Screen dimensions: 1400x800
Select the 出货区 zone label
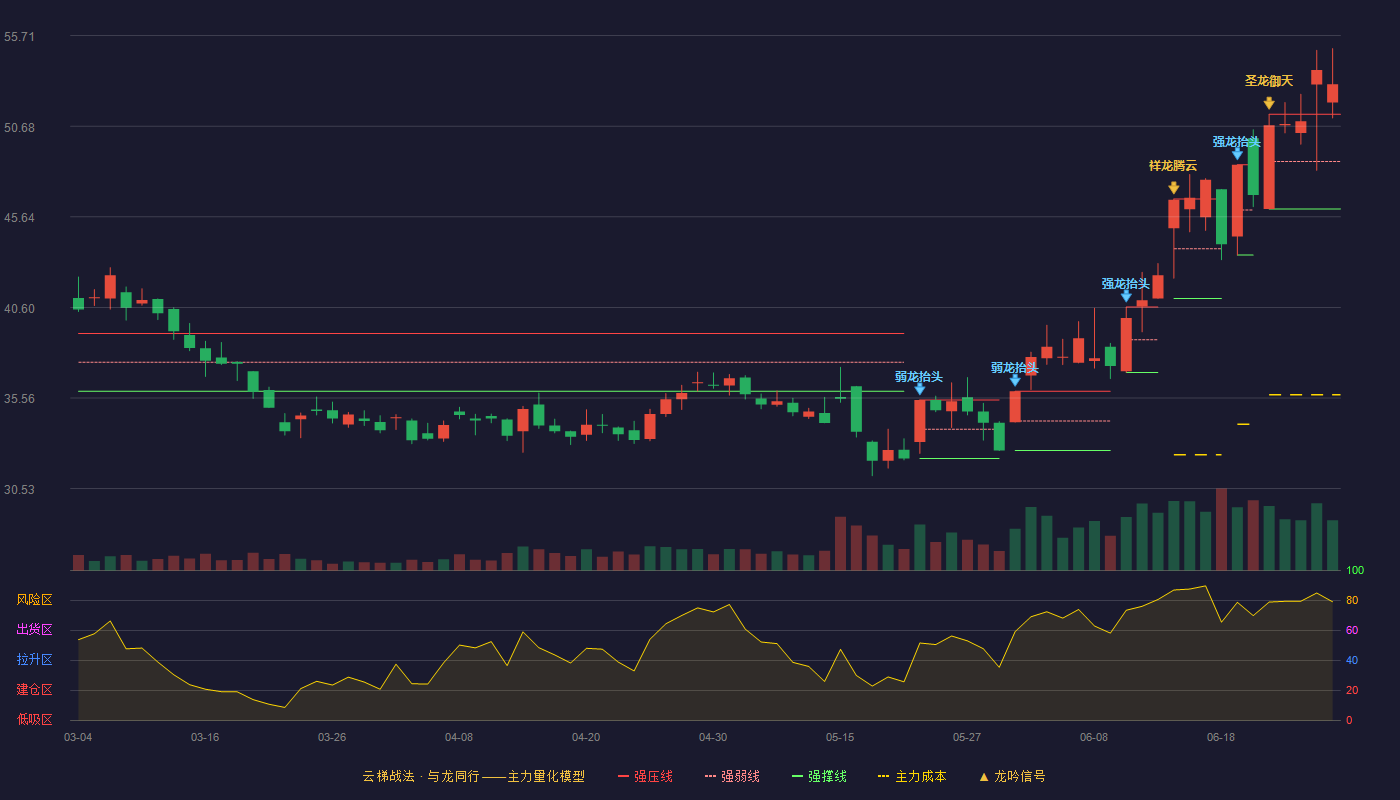coord(35,630)
